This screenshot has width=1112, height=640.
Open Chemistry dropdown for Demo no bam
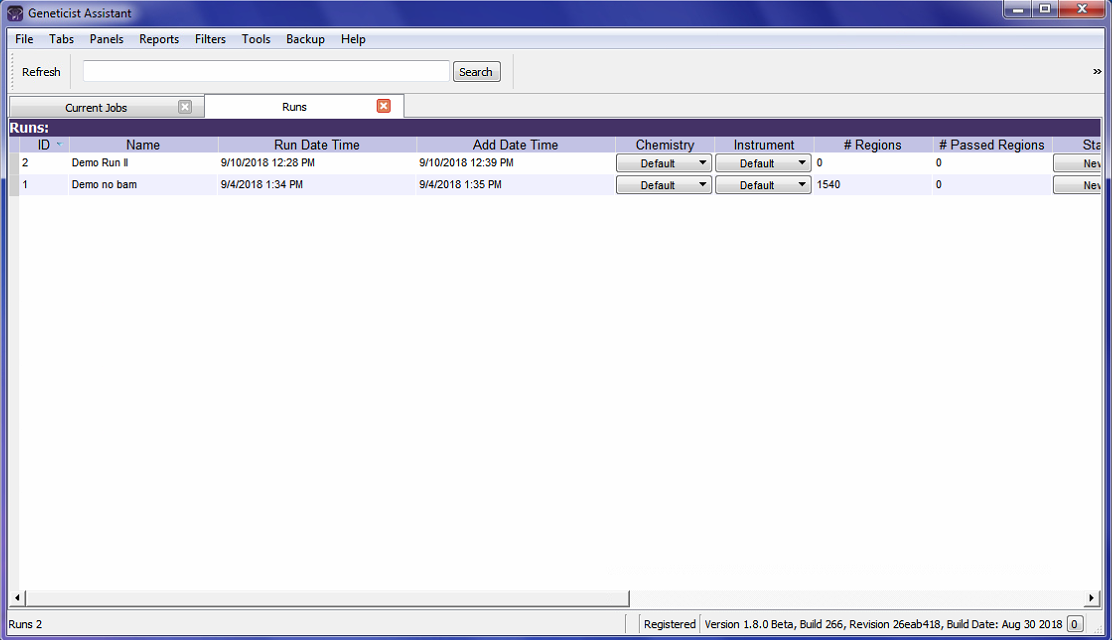click(664, 185)
